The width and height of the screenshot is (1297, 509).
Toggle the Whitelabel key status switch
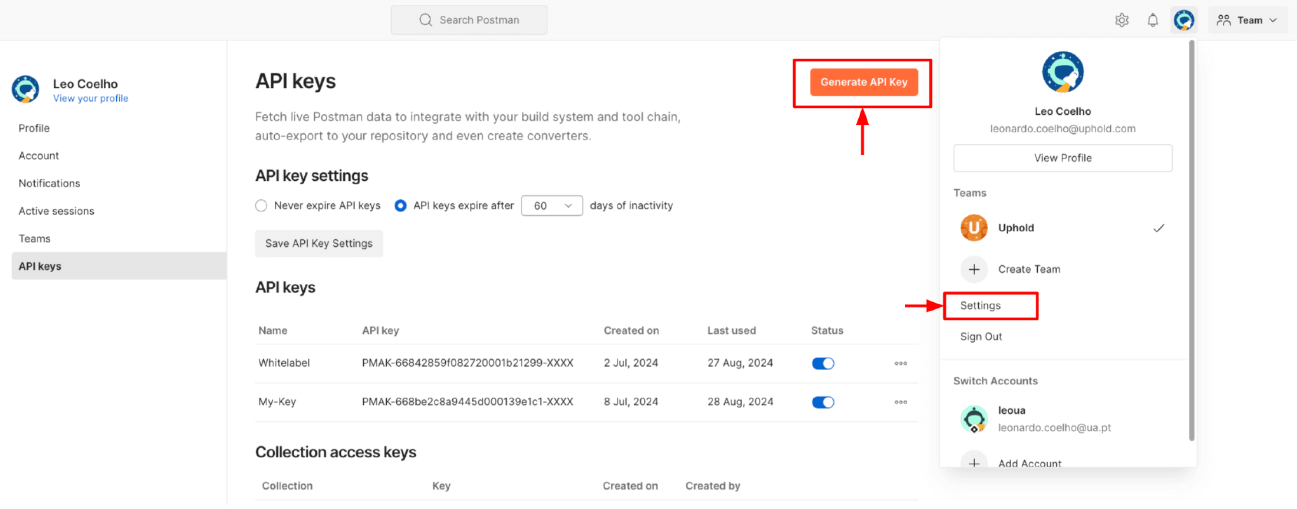tap(823, 363)
